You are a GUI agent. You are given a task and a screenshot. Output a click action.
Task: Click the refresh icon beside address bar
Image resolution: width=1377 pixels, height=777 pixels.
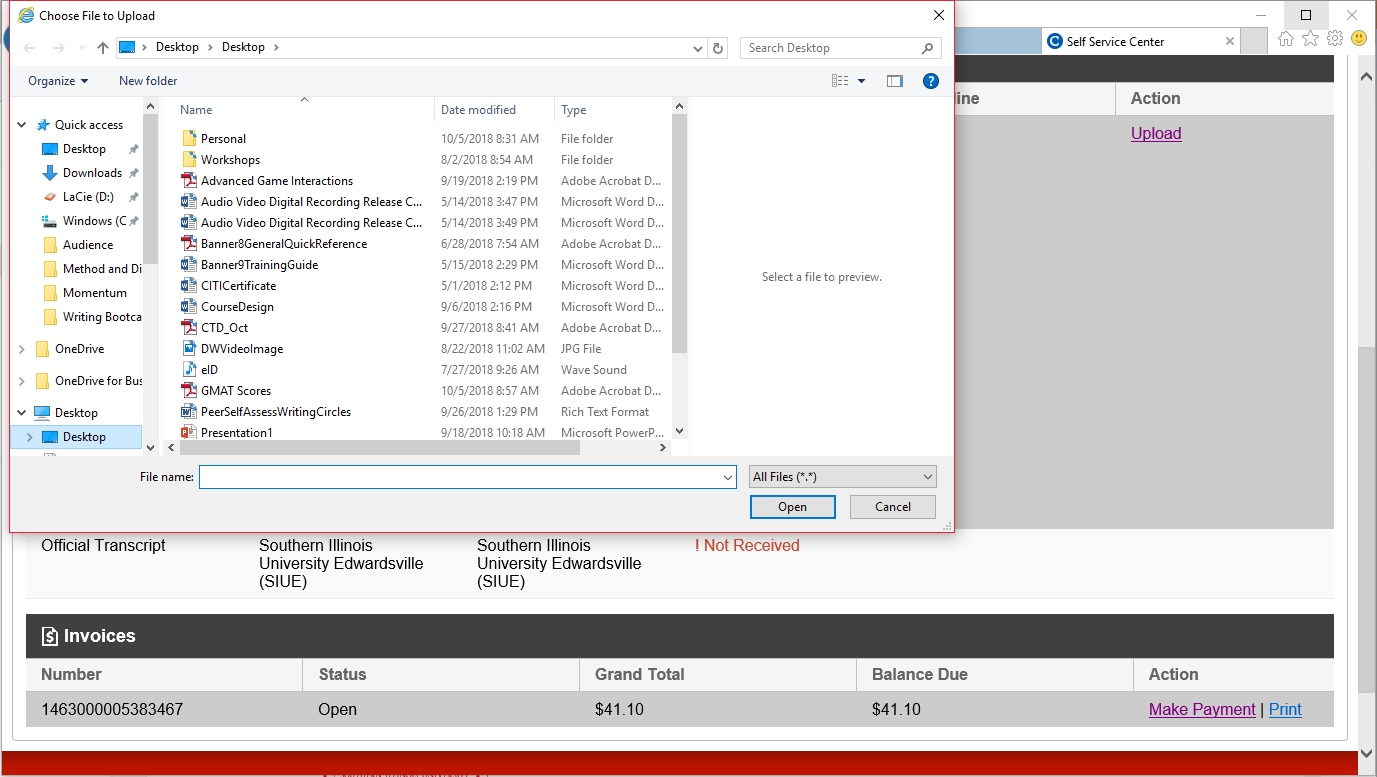[717, 48]
